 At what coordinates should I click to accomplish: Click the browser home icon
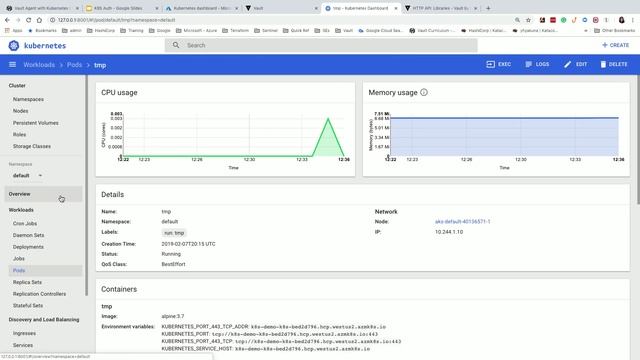pyautogui.click(x=39, y=20)
